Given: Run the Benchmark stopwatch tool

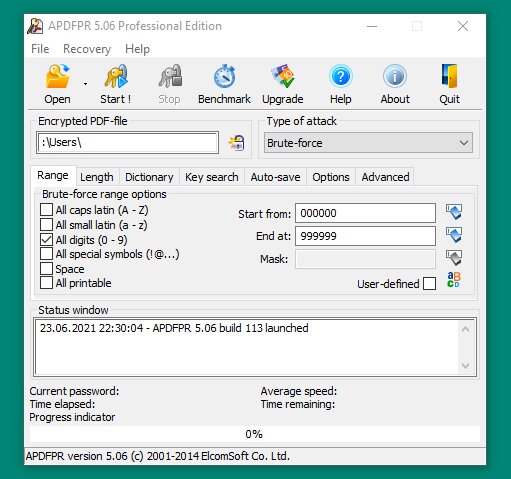Looking at the screenshot, I should (224, 76).
